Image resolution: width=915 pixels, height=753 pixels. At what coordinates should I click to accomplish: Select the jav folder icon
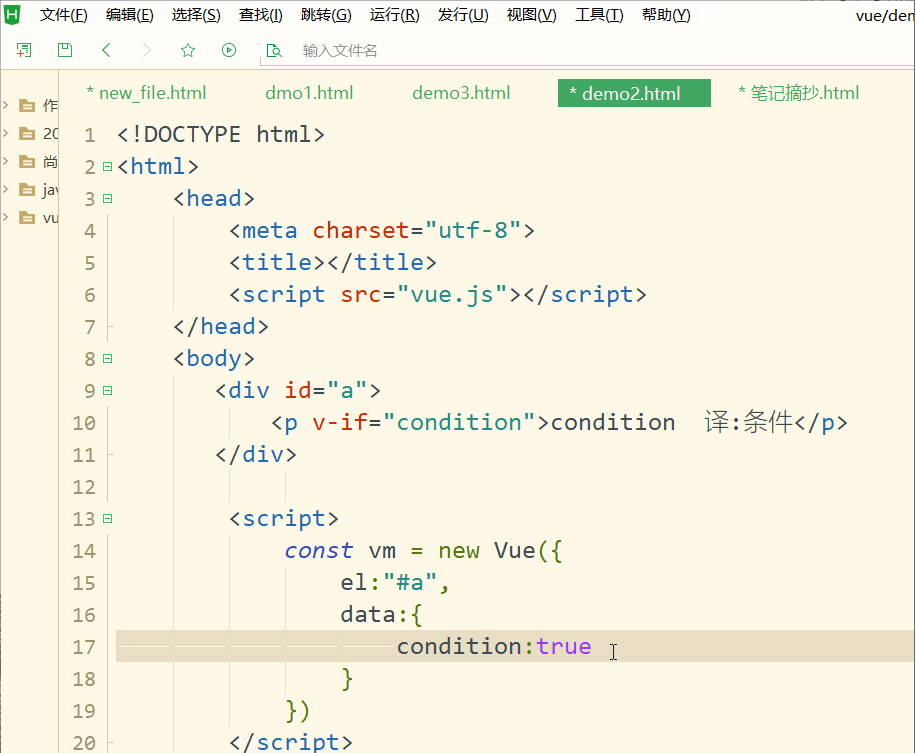[x=27, y=189]
